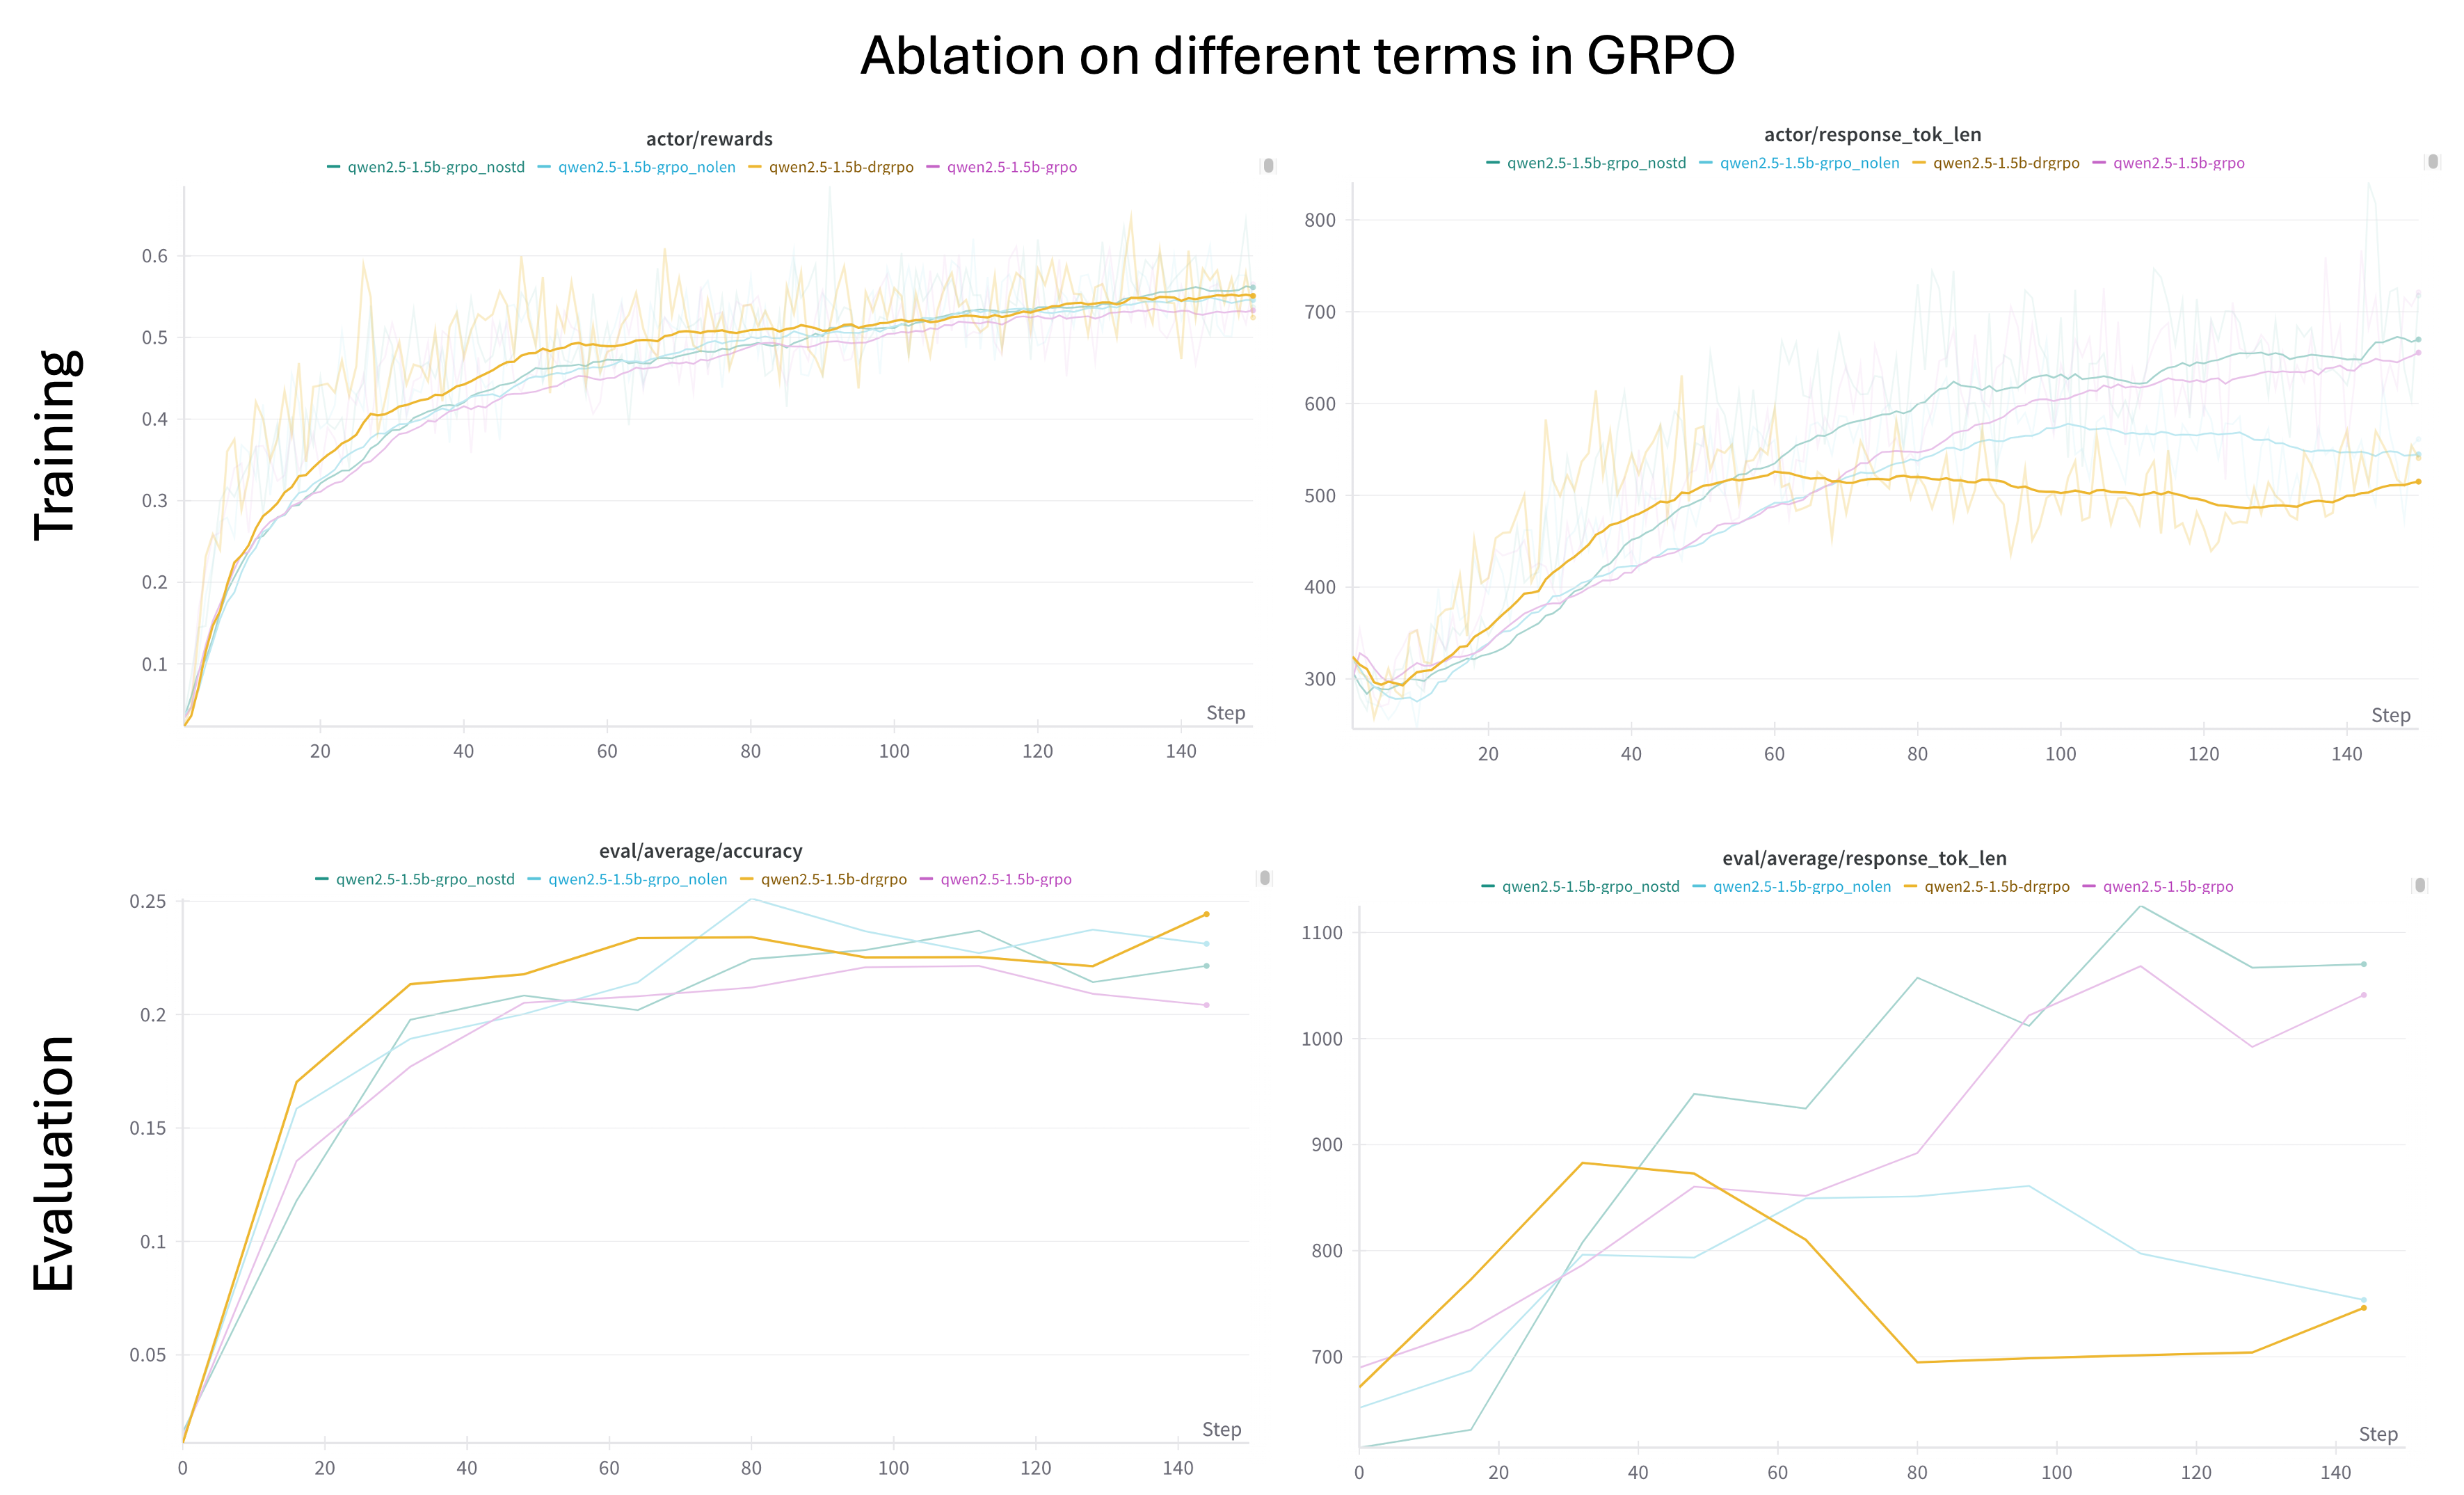Click purple color dash before grpo in actor/response_tok_len
The height and width of the screenshot is (1495, 2464).
tap(2099, 163)
